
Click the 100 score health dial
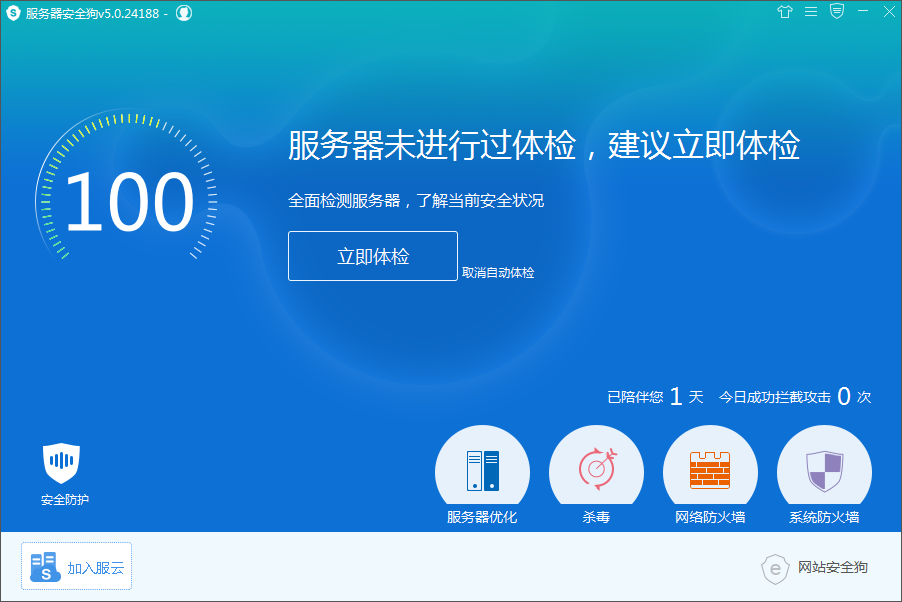point(132,199)
